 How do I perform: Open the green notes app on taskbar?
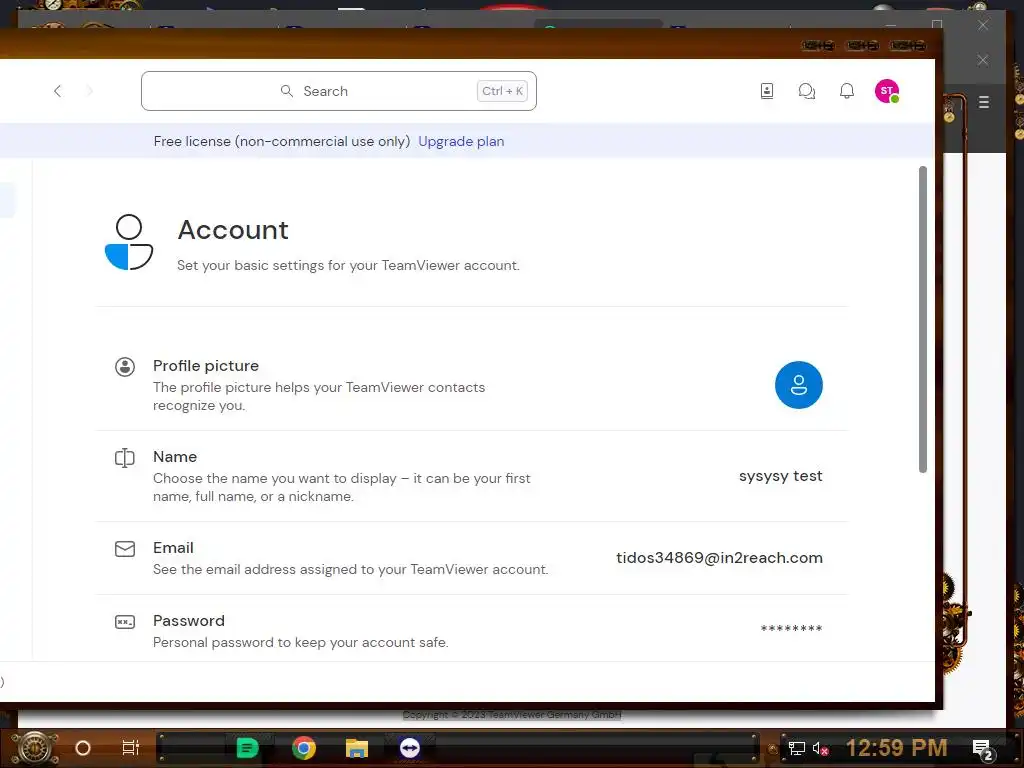[247, 748]
